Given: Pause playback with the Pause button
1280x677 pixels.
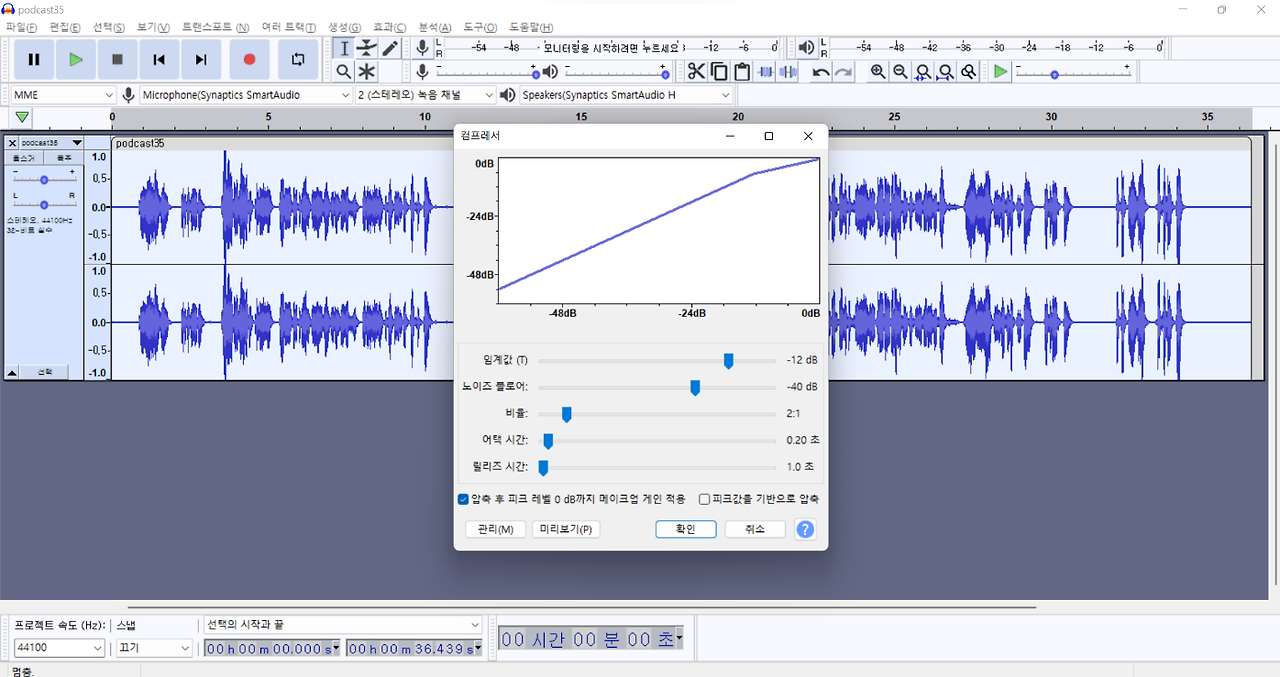Looking at the screenshot, I should (34, 60).
